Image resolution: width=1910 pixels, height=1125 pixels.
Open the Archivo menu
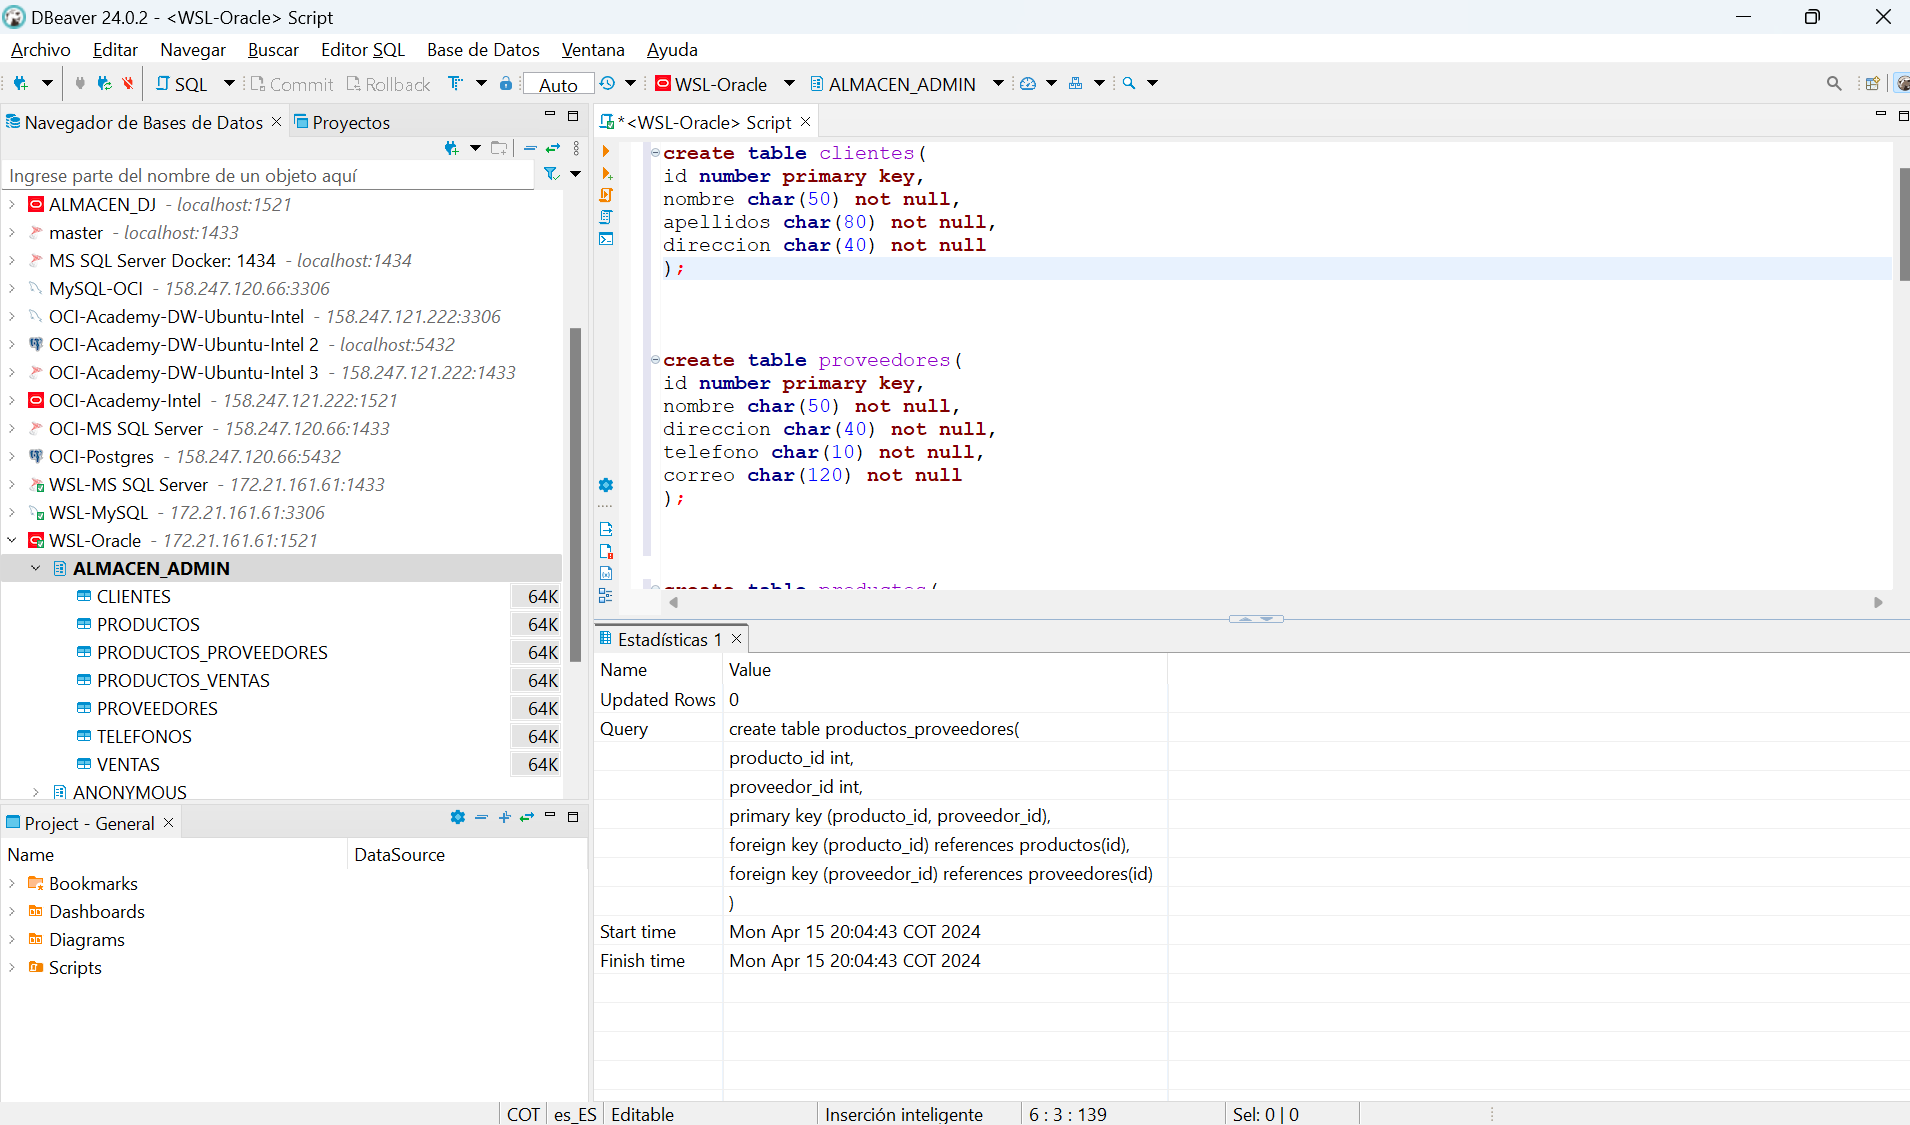(41, 50)
